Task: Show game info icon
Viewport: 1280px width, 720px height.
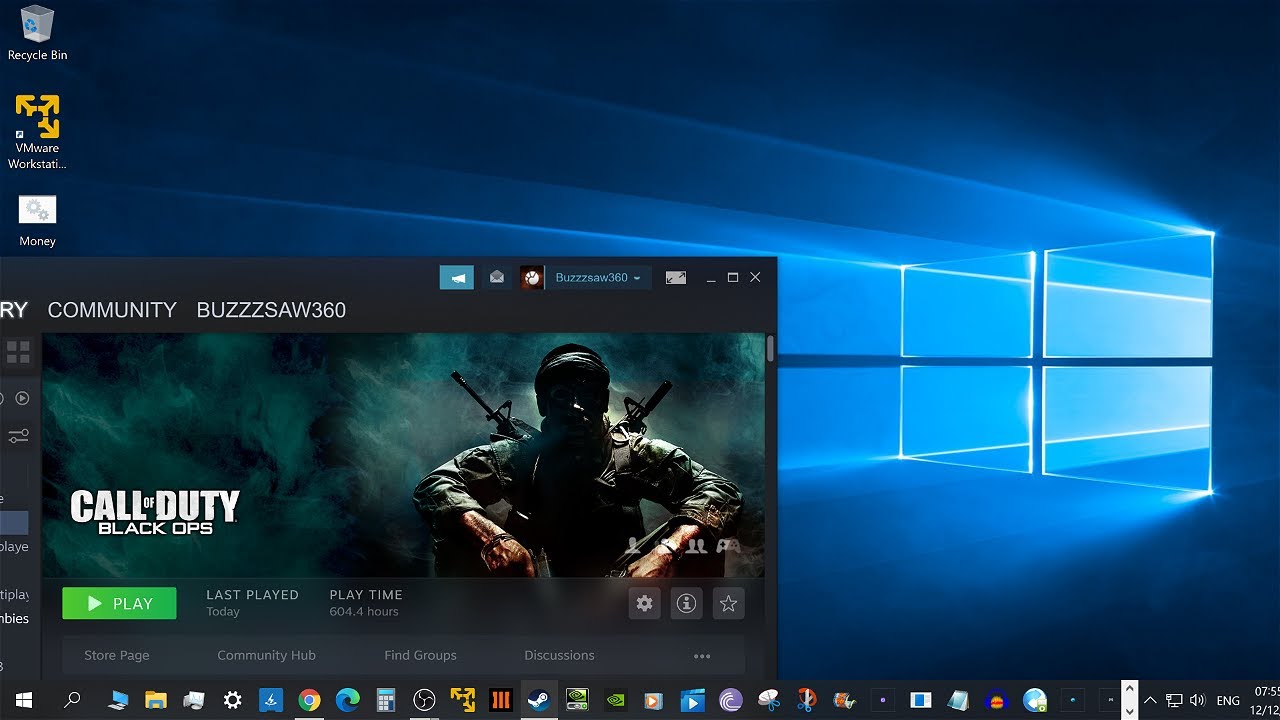Action: 686,603
